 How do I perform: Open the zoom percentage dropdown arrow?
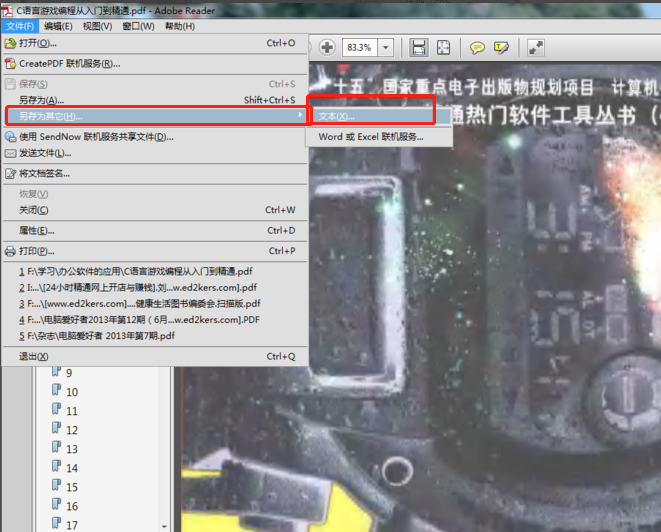(386, 47)
